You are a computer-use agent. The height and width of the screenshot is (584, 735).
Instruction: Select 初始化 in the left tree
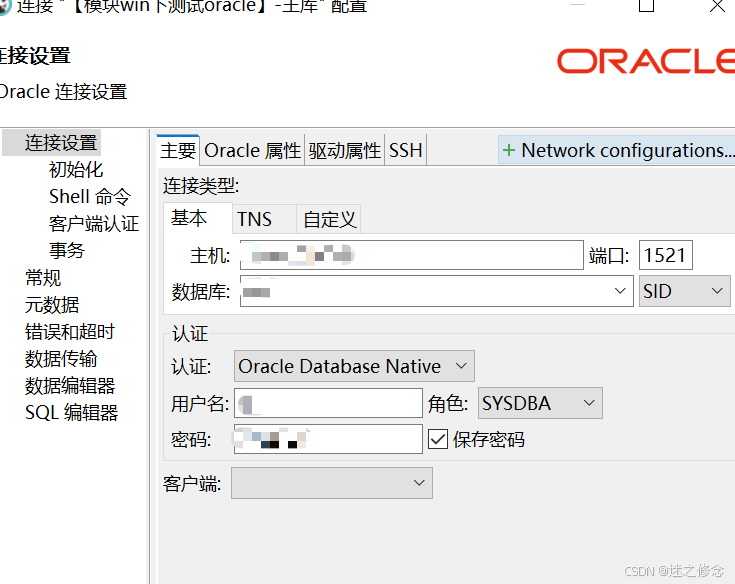pyautogui.click(x=76, y=169)
